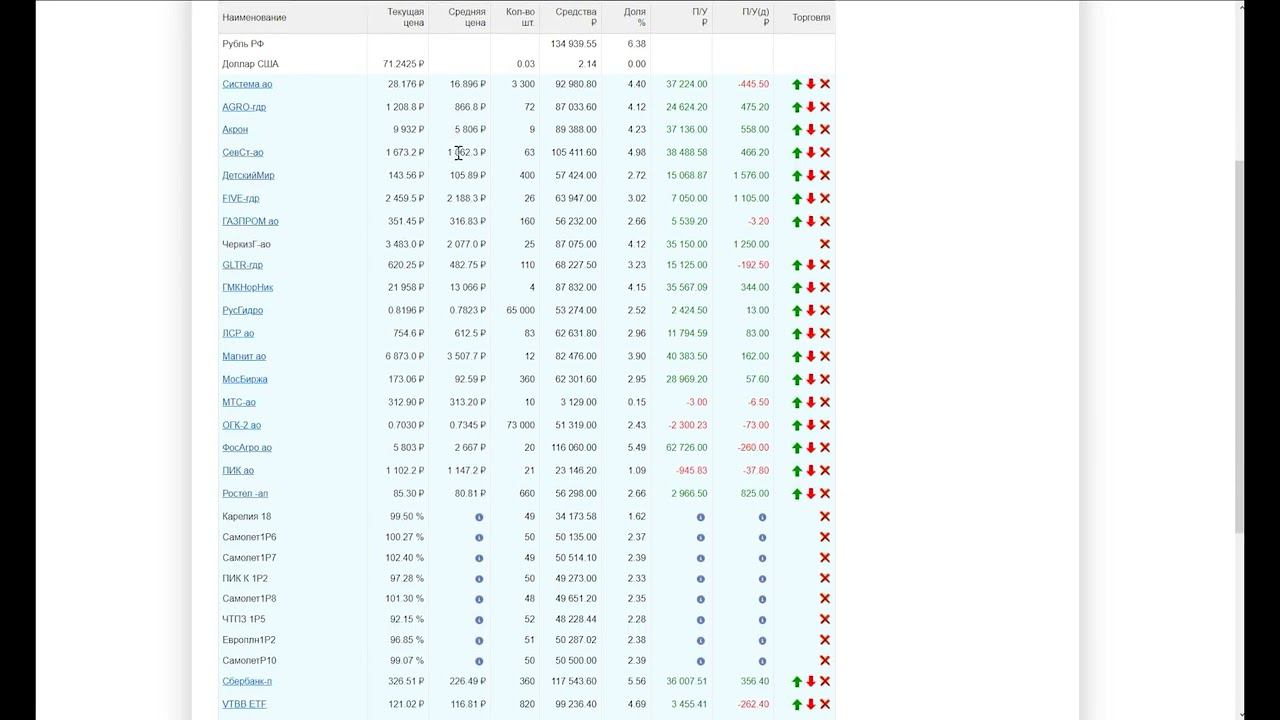This screenshot has height=720, width=1280.
Task: Close the Карелия 18 bond with the red X
Action: pos(825,517)
